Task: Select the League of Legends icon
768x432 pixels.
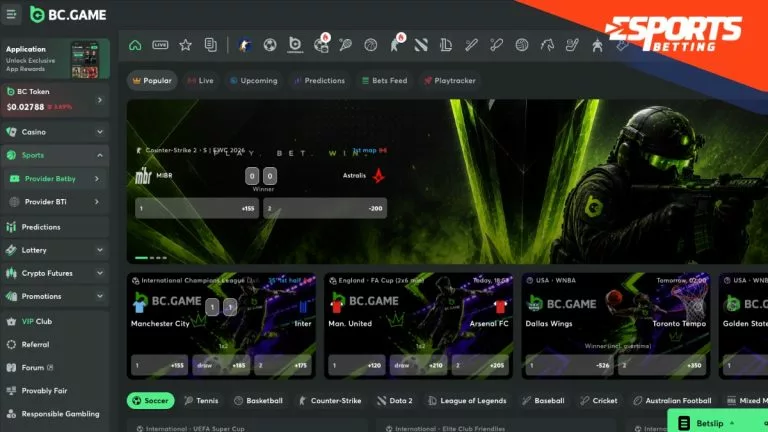Action: [x=446, y=45]
